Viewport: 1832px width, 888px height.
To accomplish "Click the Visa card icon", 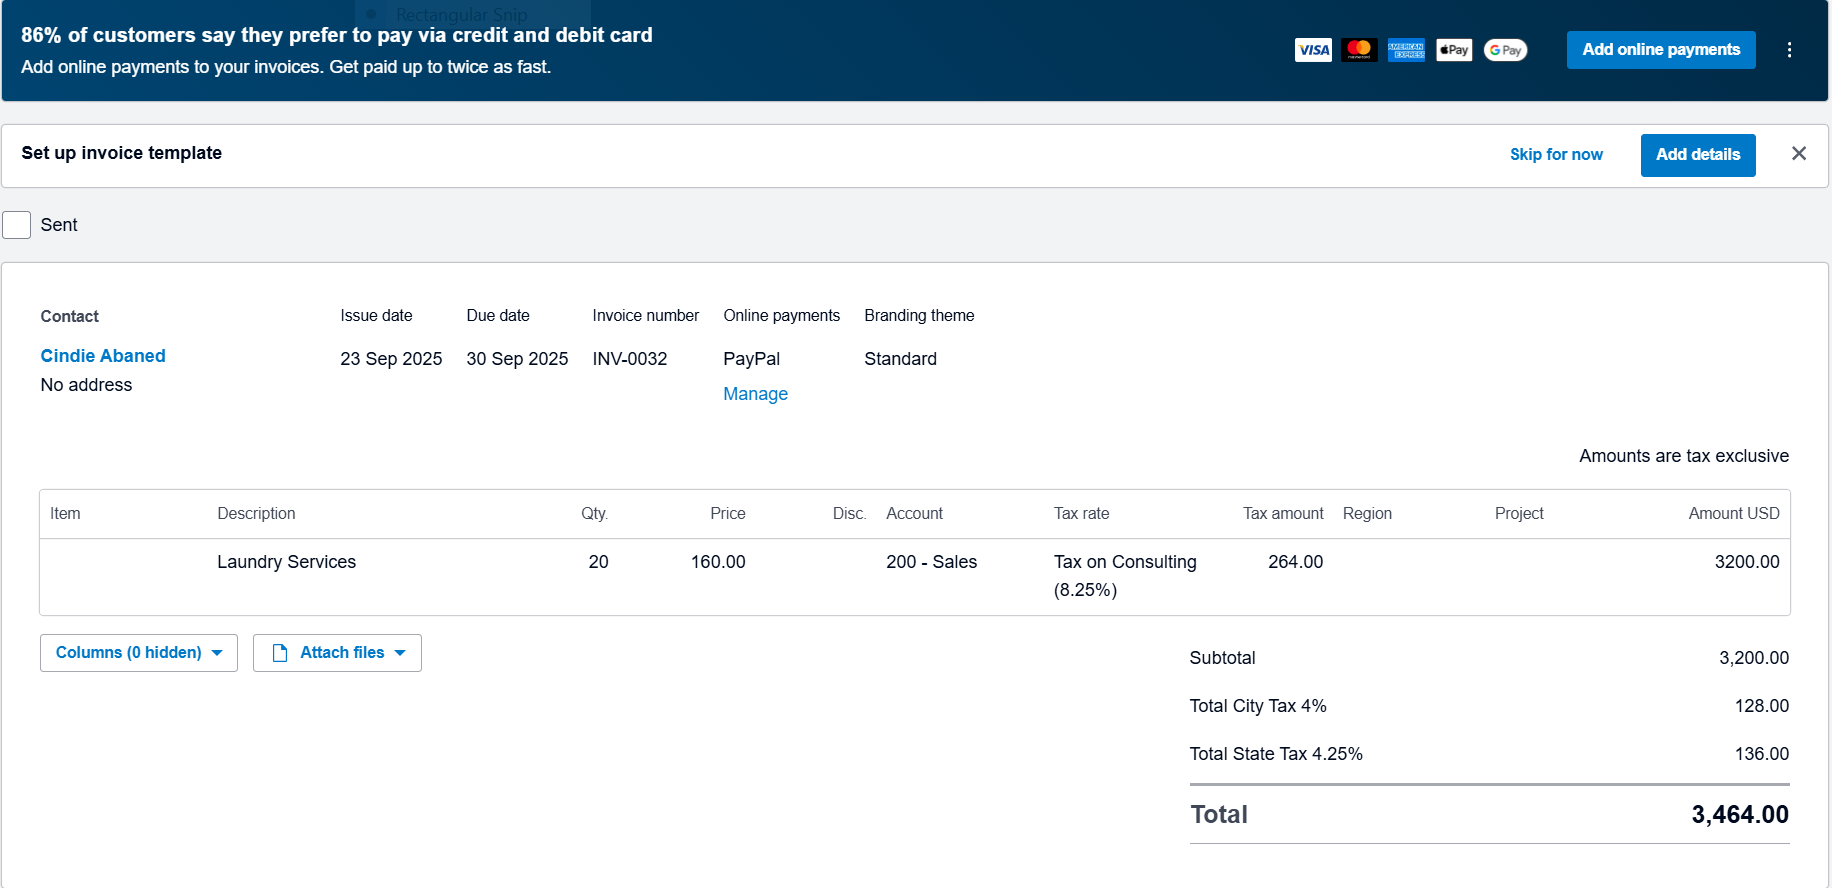I will tap(1312, 50).
